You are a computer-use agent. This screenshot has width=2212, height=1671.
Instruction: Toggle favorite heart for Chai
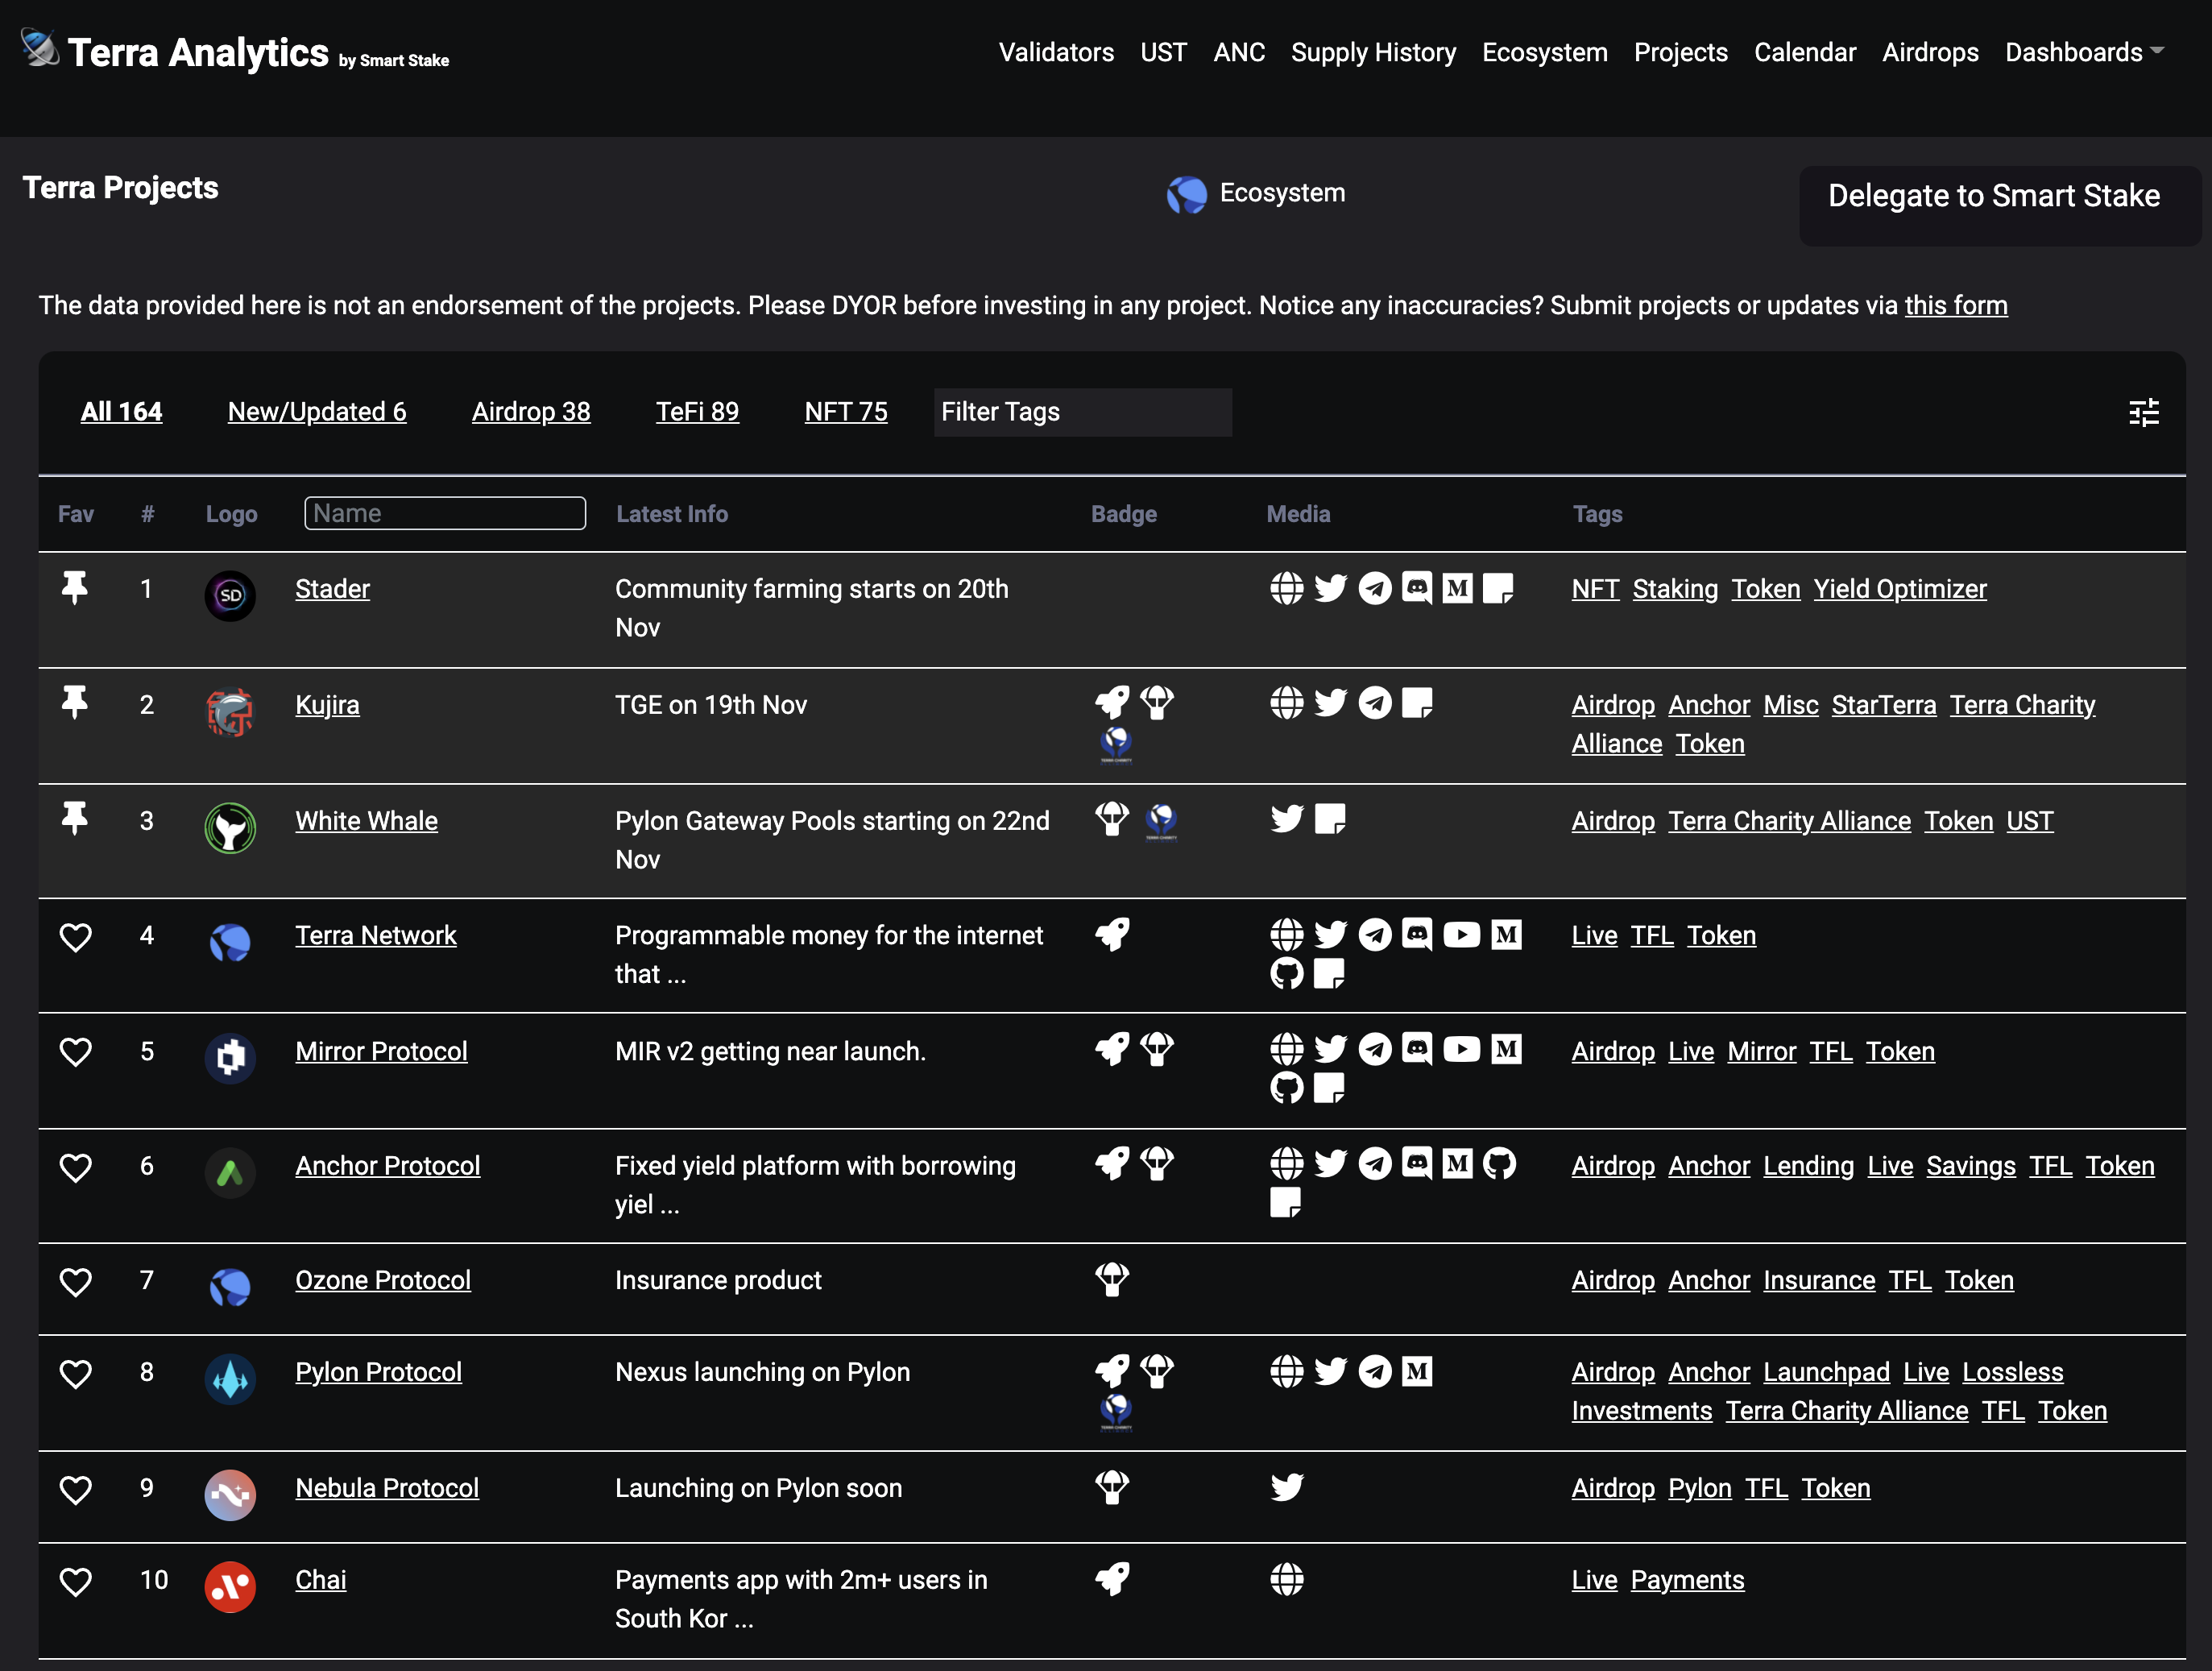[76, 1582]
